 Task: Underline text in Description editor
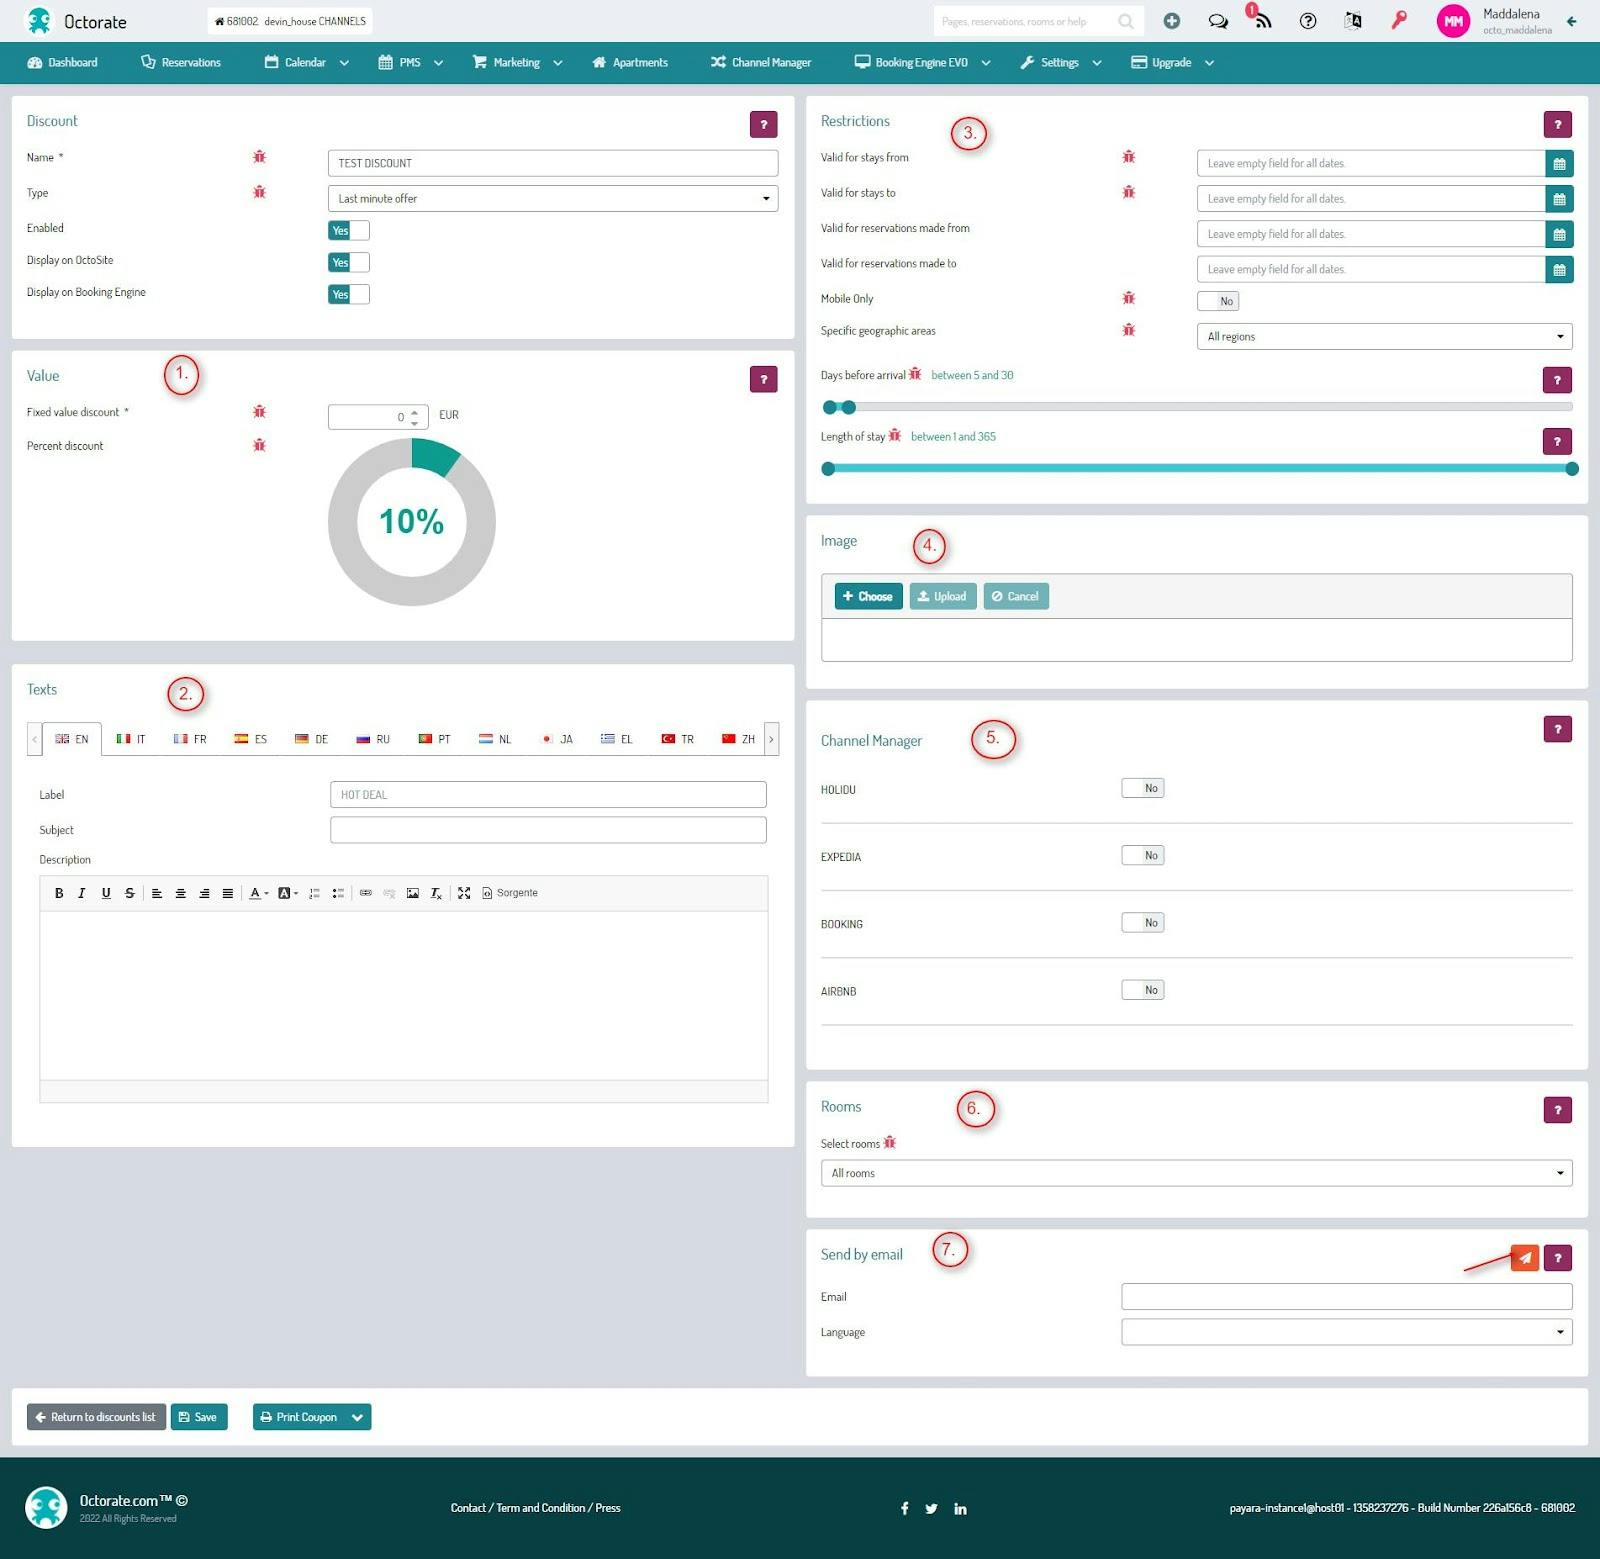pos(106,893)
